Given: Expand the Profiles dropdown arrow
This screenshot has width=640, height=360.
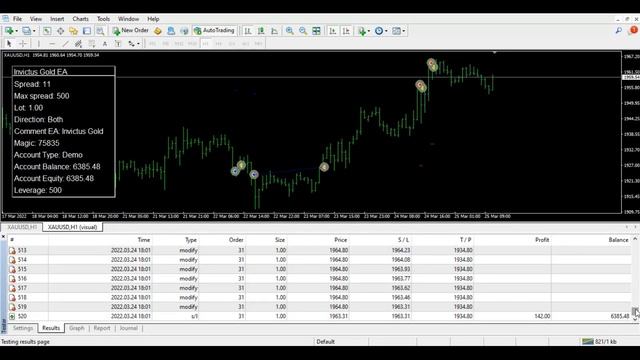Looking at the screenshot, I should (34, 31).
